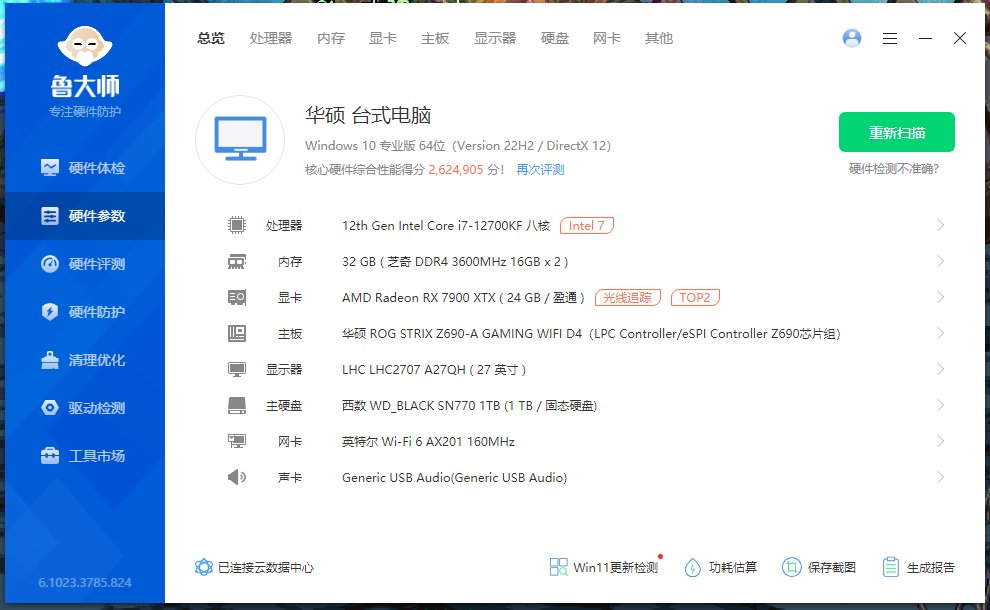Open 清理优化 cleanup section
This screenshot has width=990, height=610.
[x=85, y=360]
